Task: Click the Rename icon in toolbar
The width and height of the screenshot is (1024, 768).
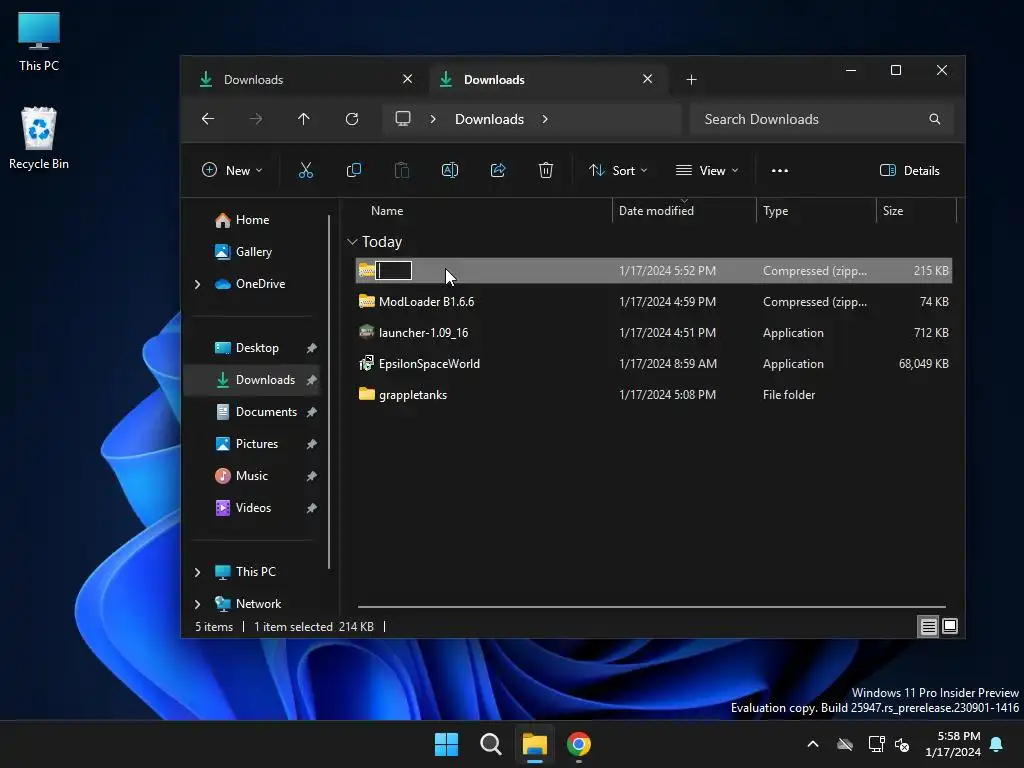Action: coord(449,170)
